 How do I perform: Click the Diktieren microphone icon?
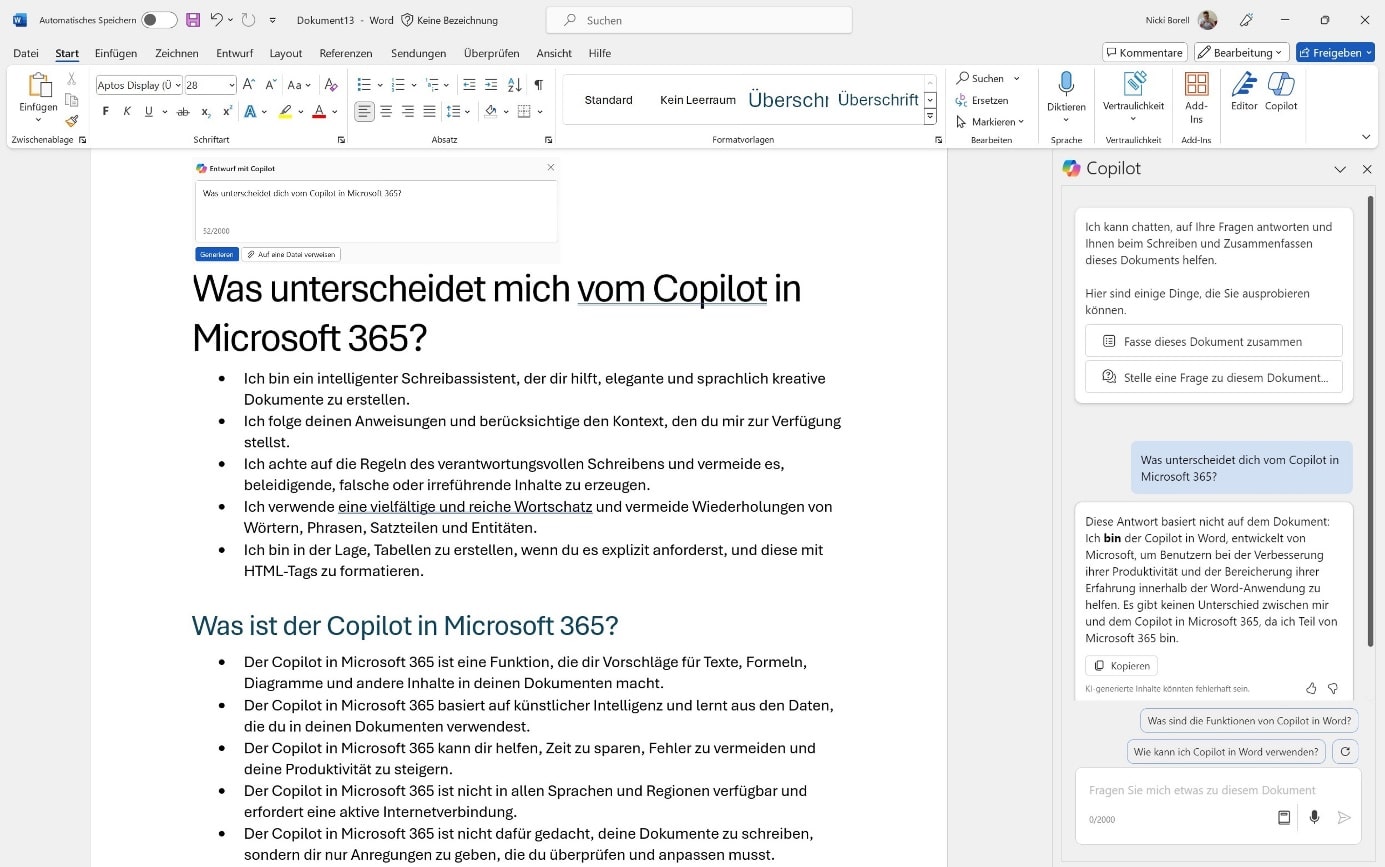1066,84
